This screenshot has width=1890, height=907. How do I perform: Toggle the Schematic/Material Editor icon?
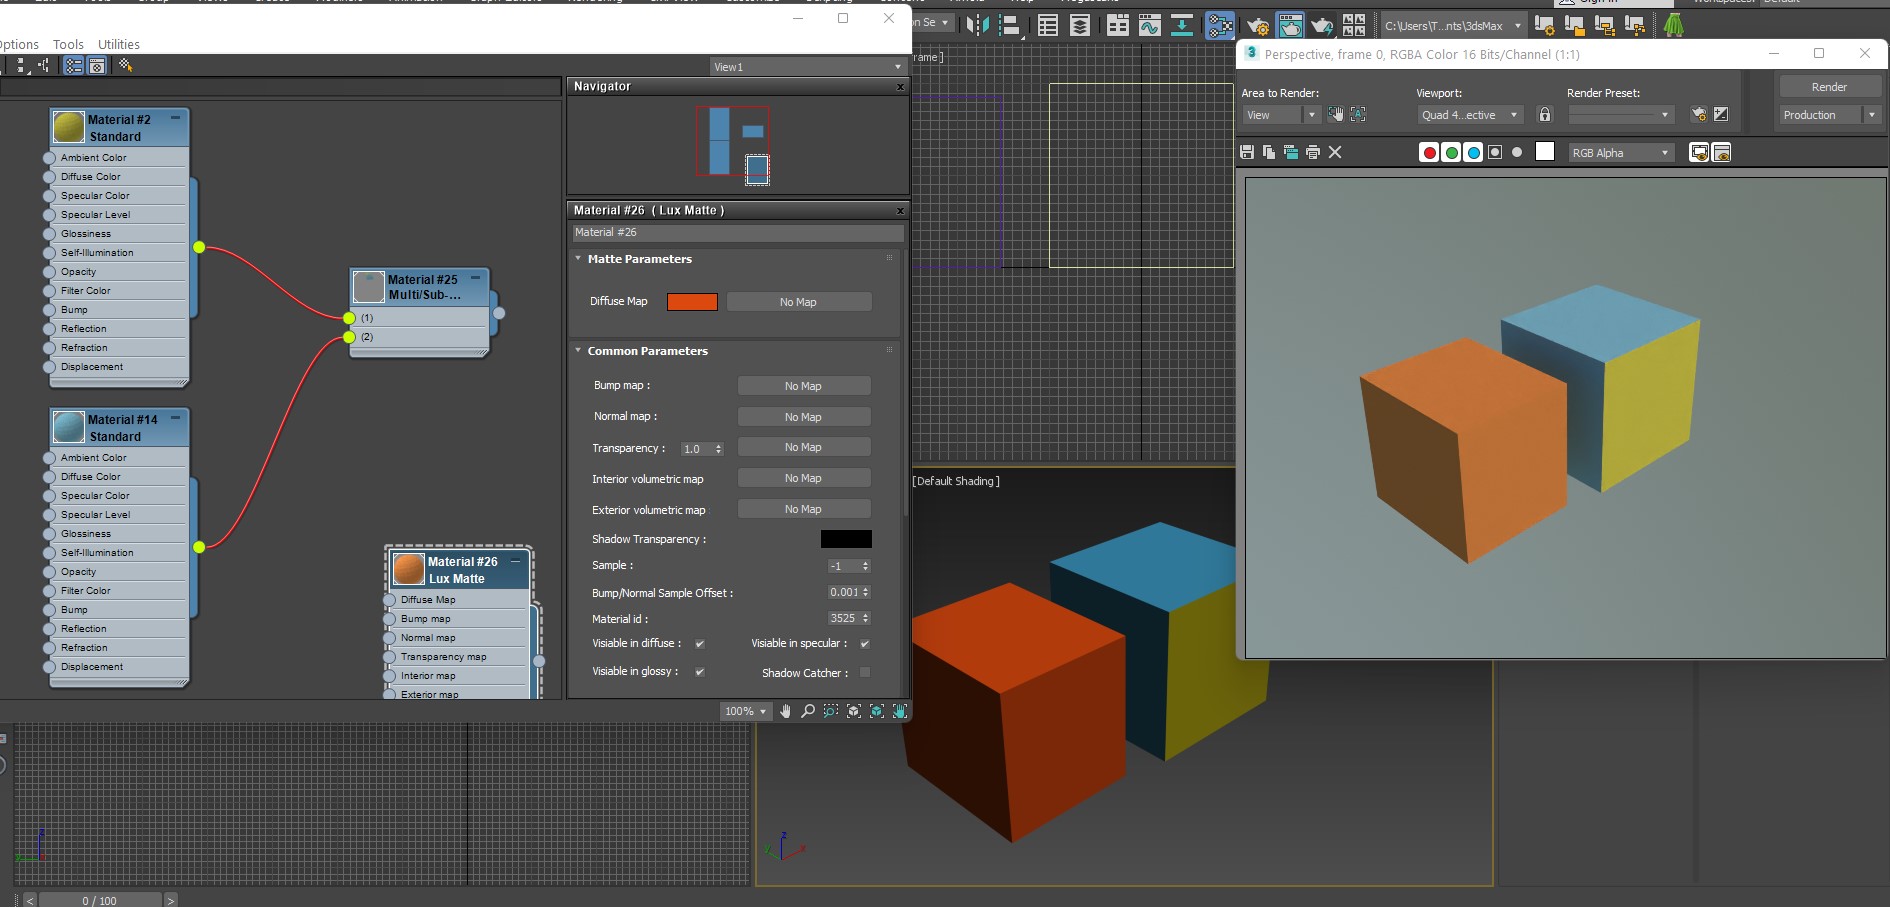1220,26
